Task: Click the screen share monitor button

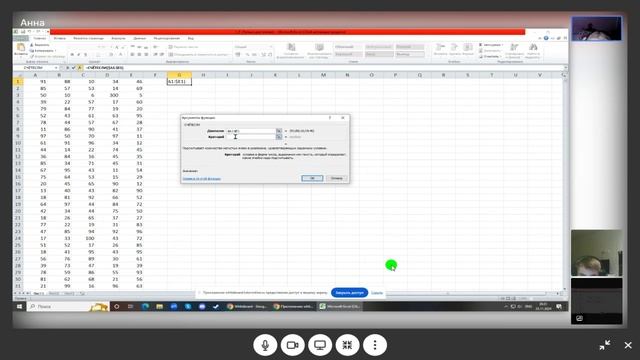Action: click(x=320, y=345)
